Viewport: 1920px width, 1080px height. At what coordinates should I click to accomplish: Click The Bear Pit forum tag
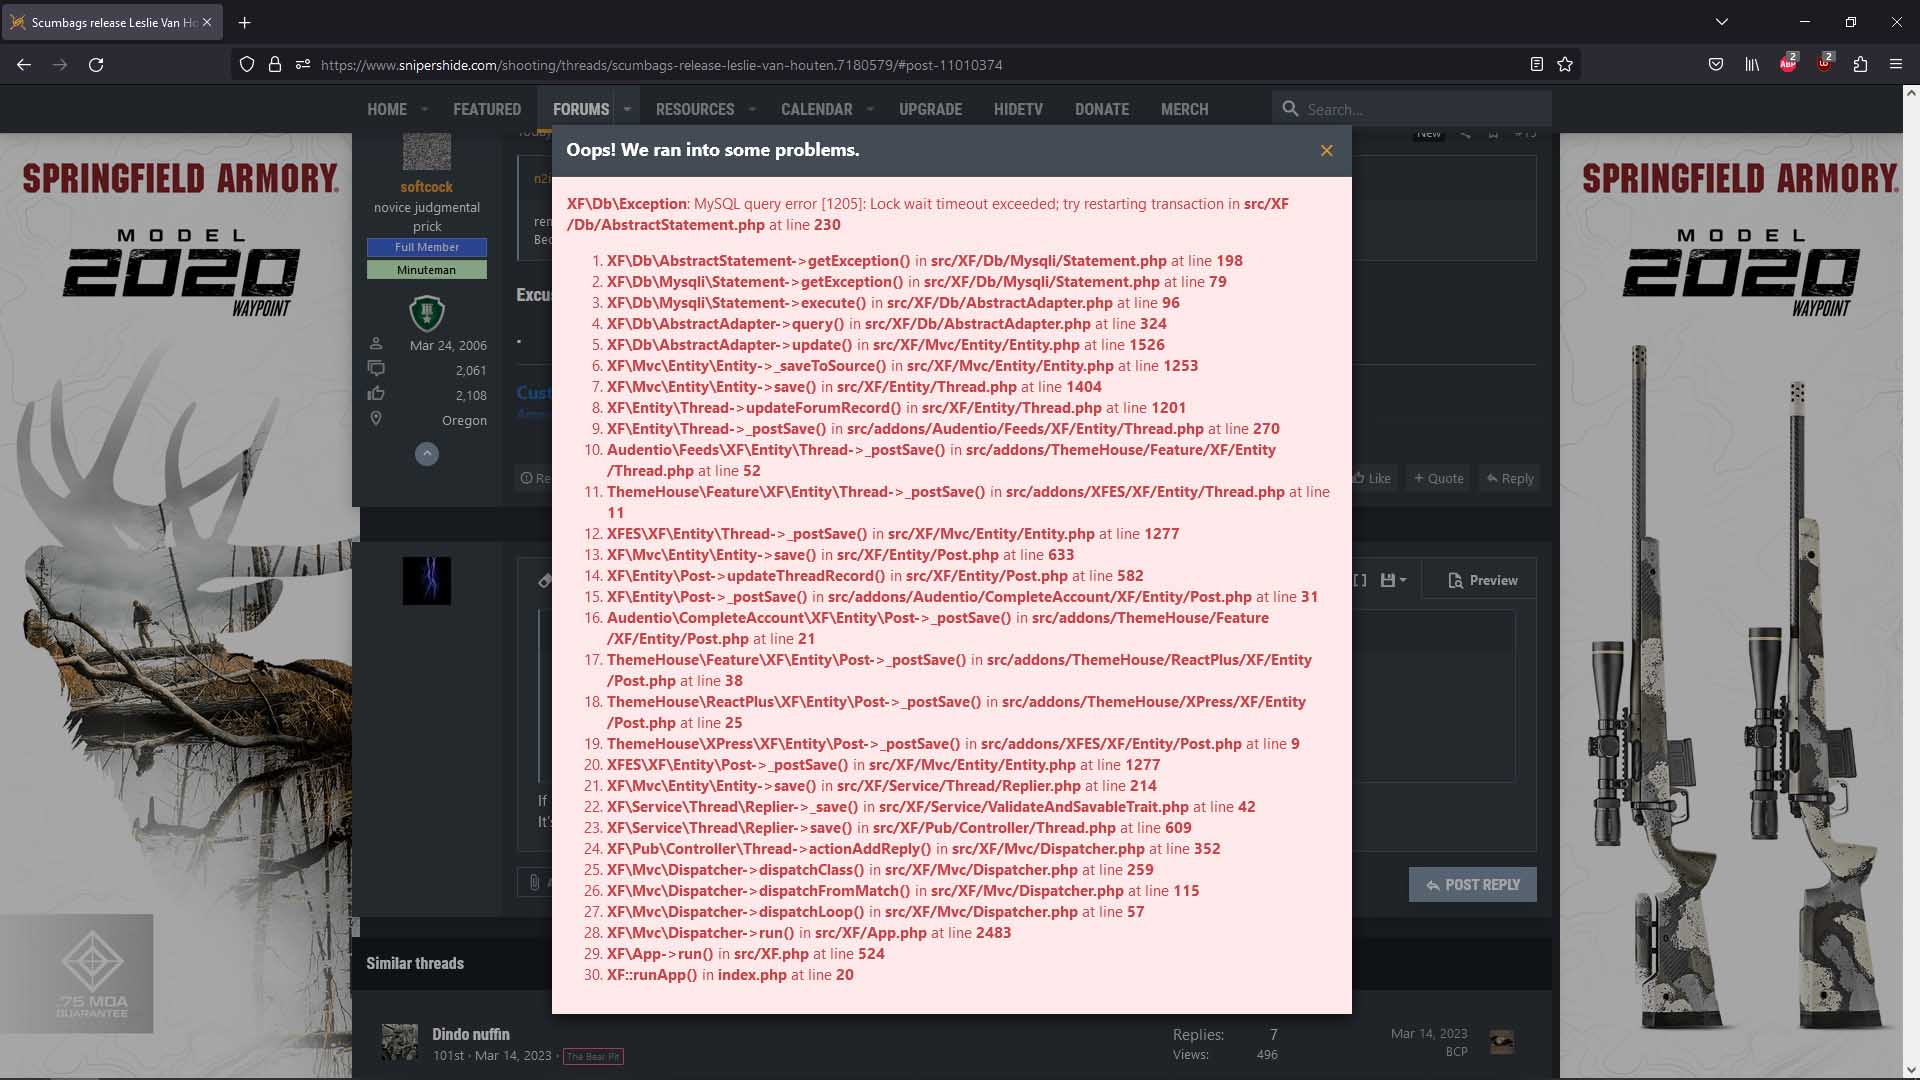point(593,1056)
